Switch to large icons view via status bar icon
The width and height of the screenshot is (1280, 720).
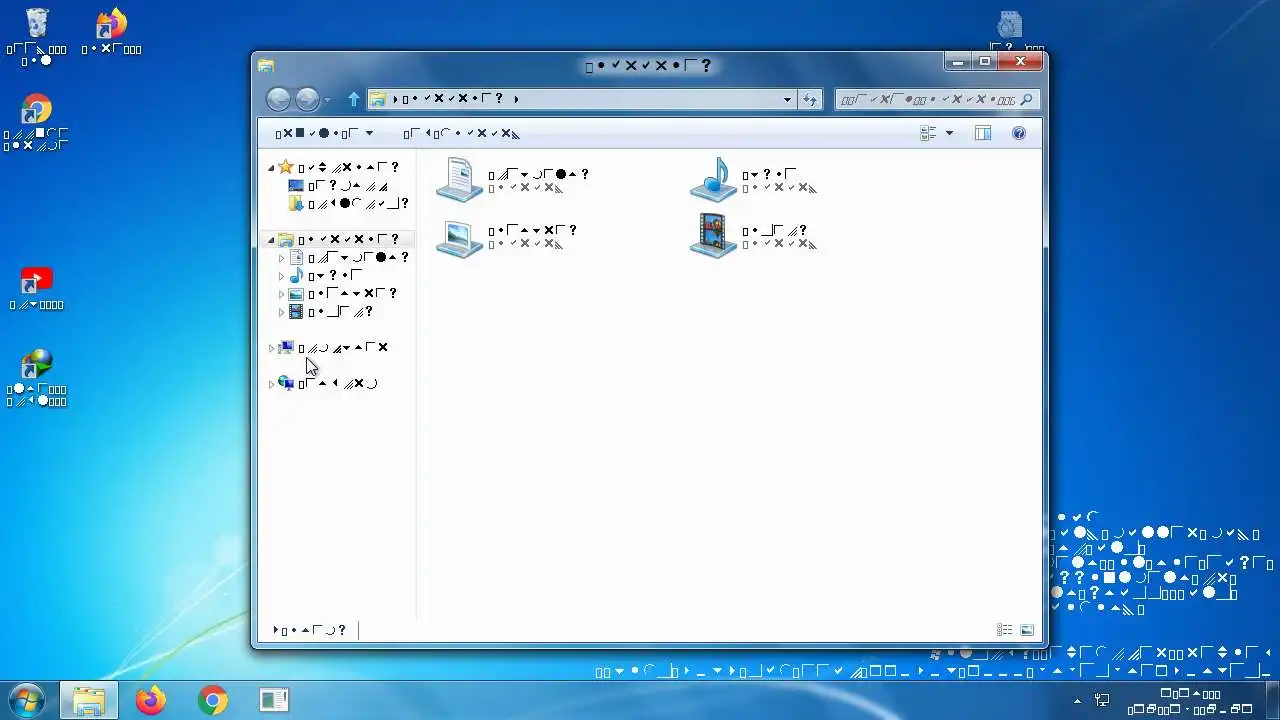[1027, 630]
